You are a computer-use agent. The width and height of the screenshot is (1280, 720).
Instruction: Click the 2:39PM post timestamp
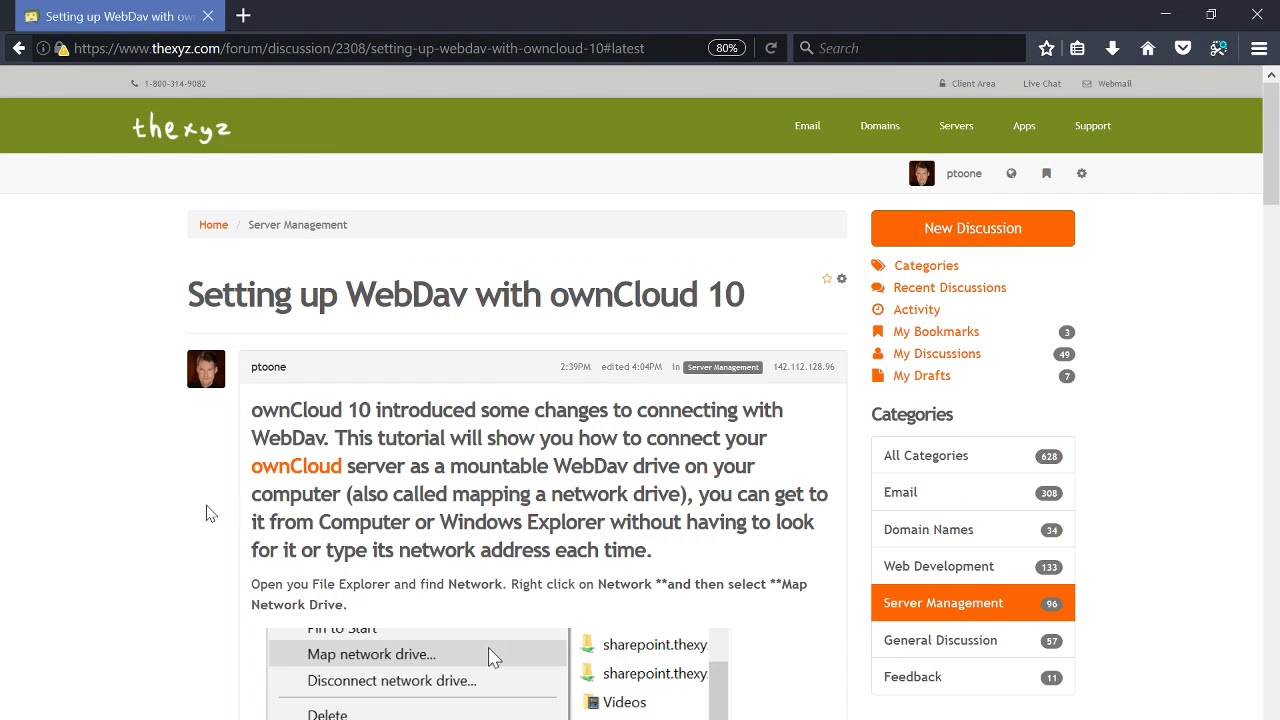pos(575,367)
